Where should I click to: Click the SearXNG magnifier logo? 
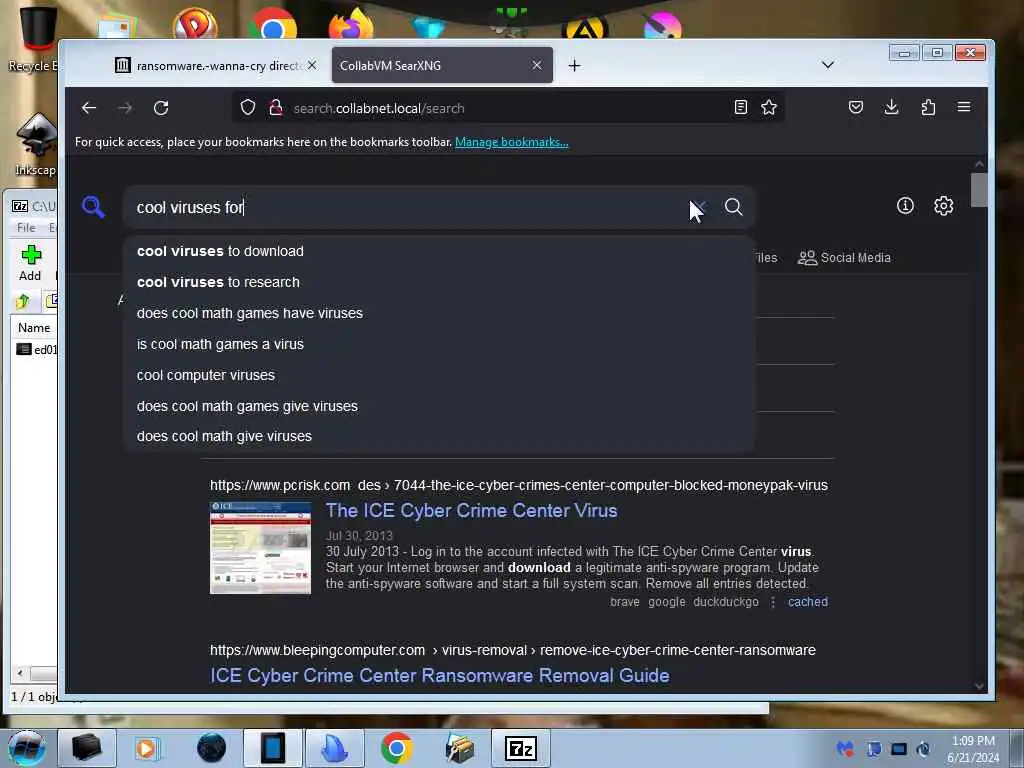point(93,207)
